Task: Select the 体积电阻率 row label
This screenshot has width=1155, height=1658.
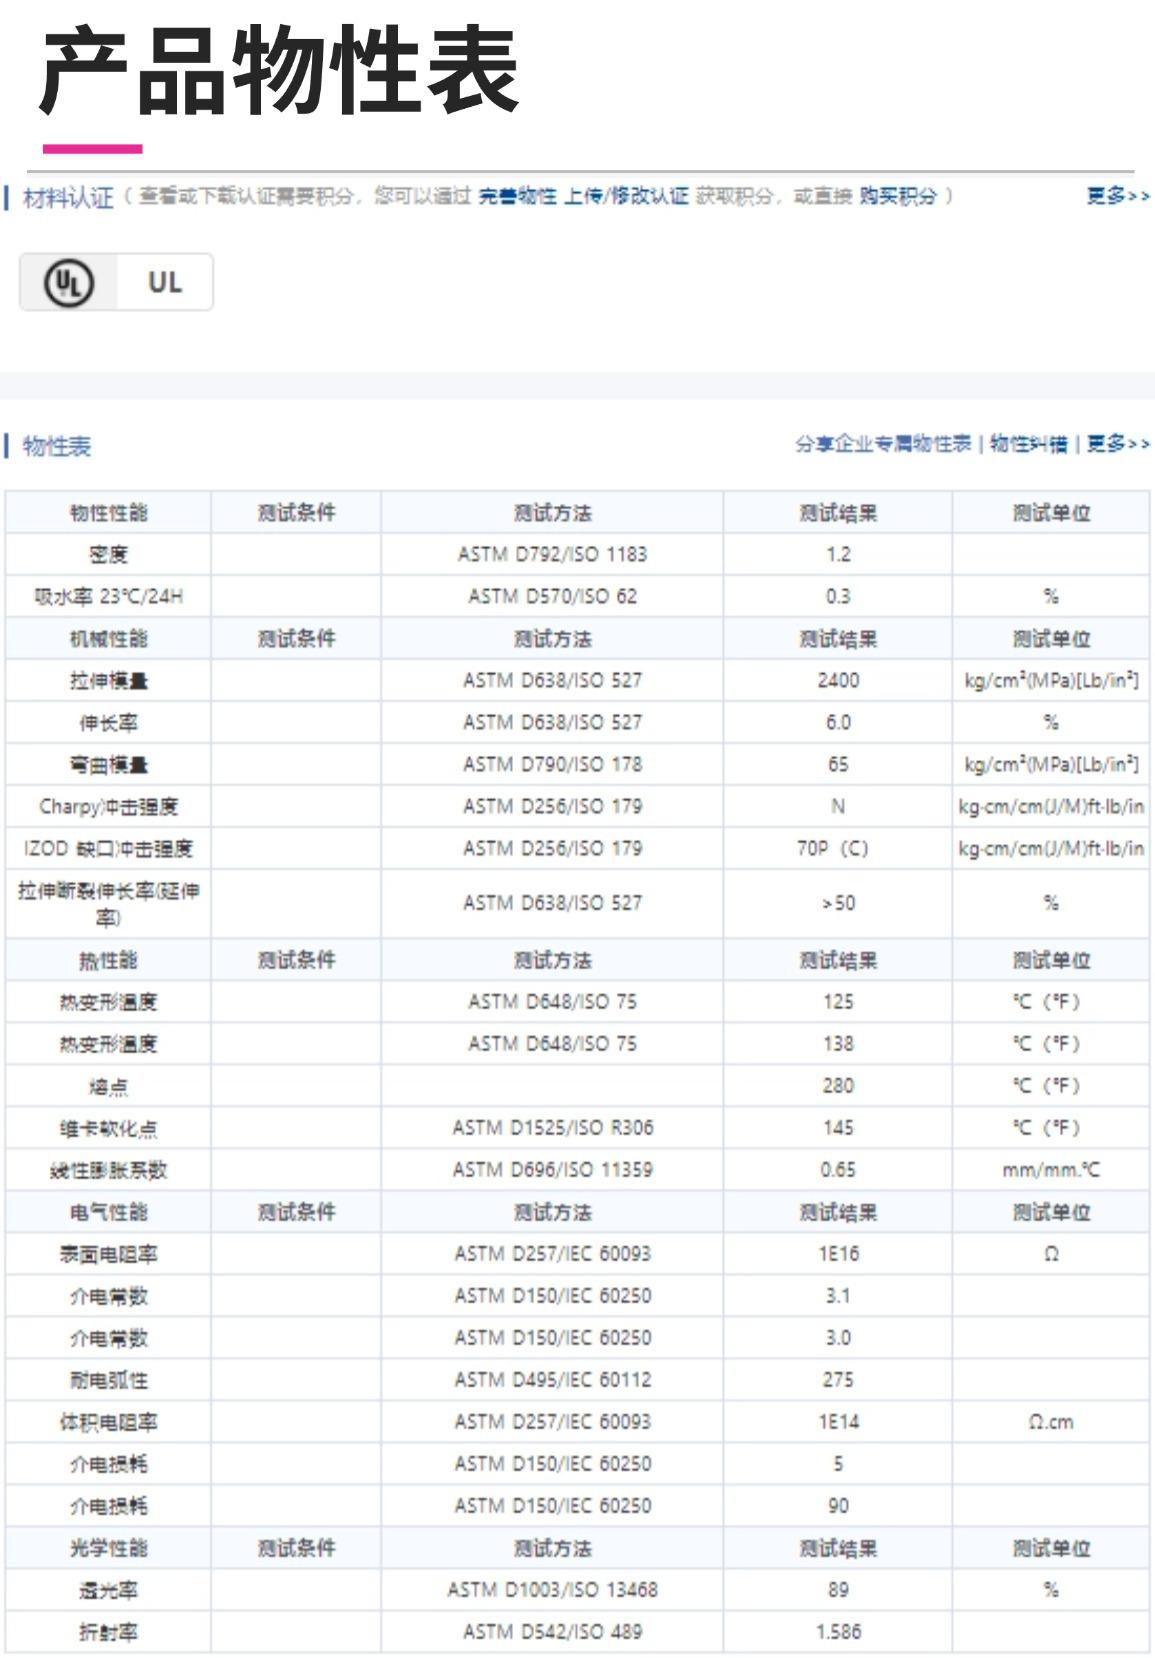Action: tap(108, 1422)
